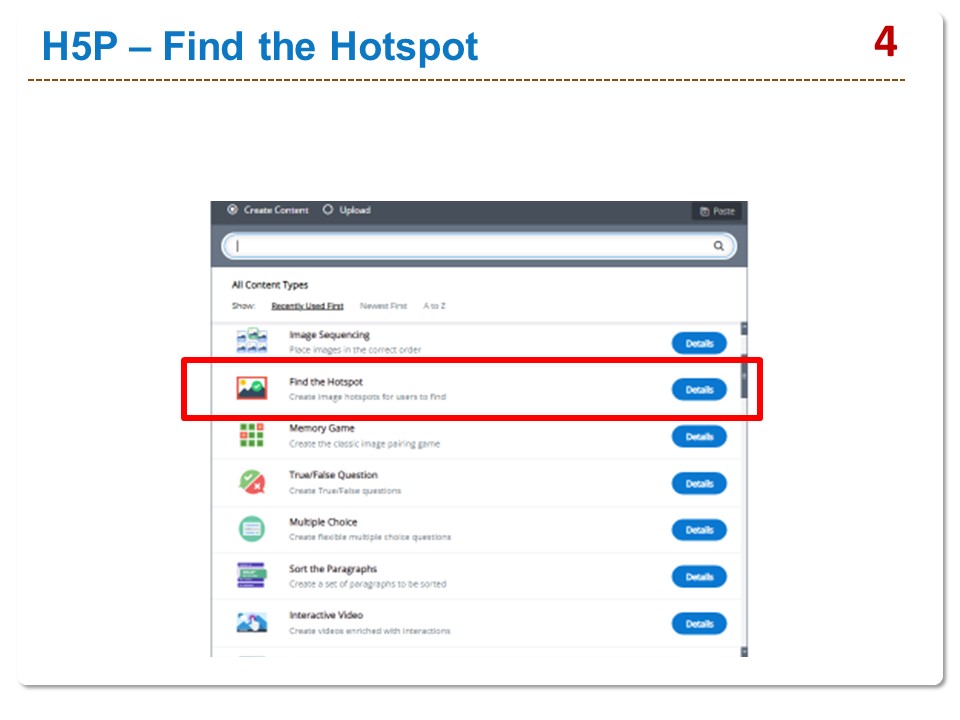Click the scroll-down arrow of the content list

pos(744,651)
